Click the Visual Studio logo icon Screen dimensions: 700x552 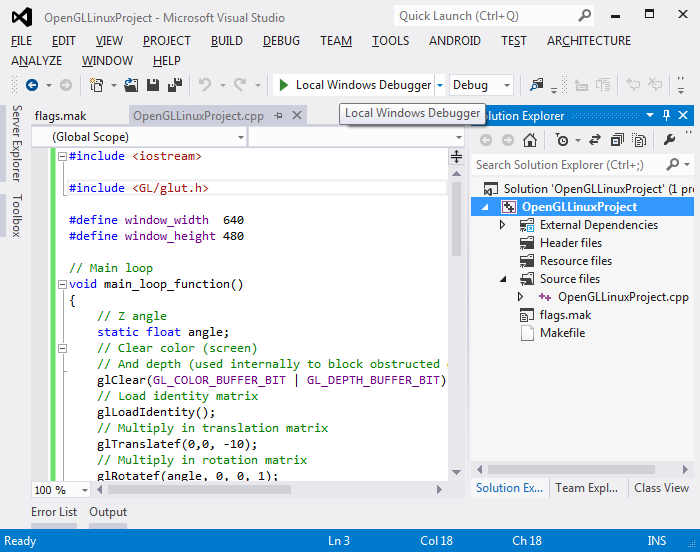22,17
